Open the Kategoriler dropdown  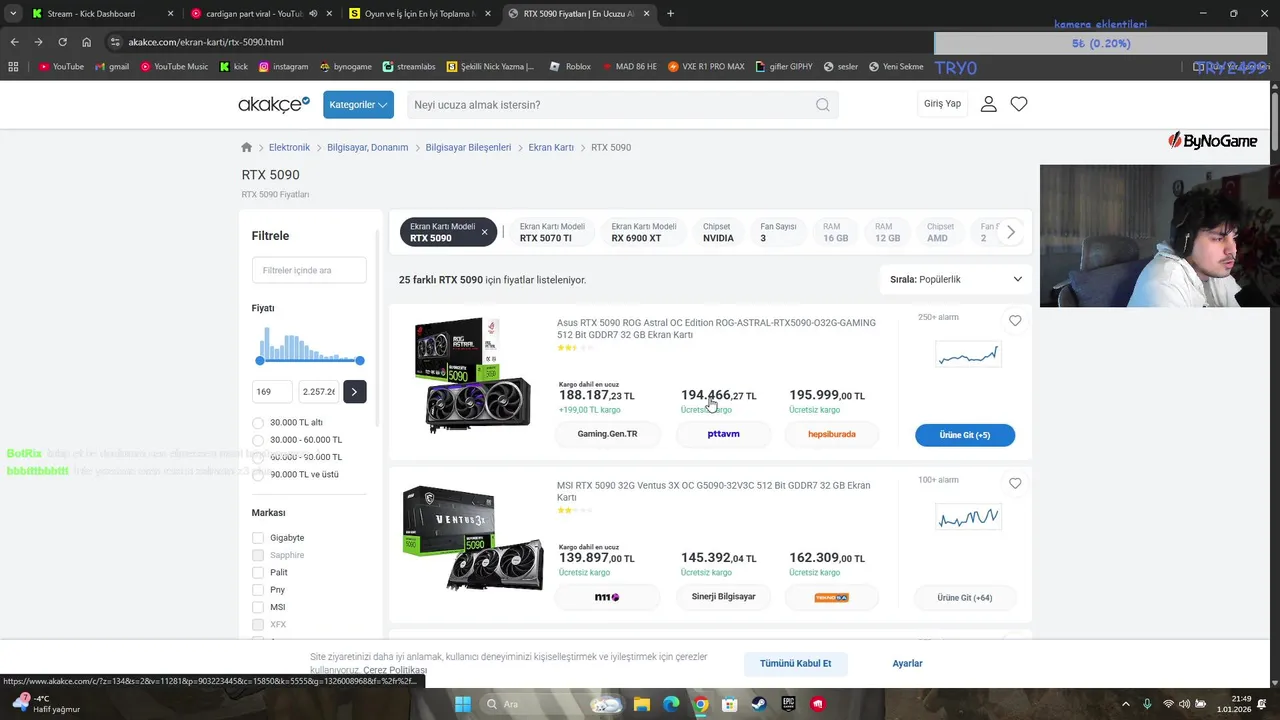click(x=358, y=105)
